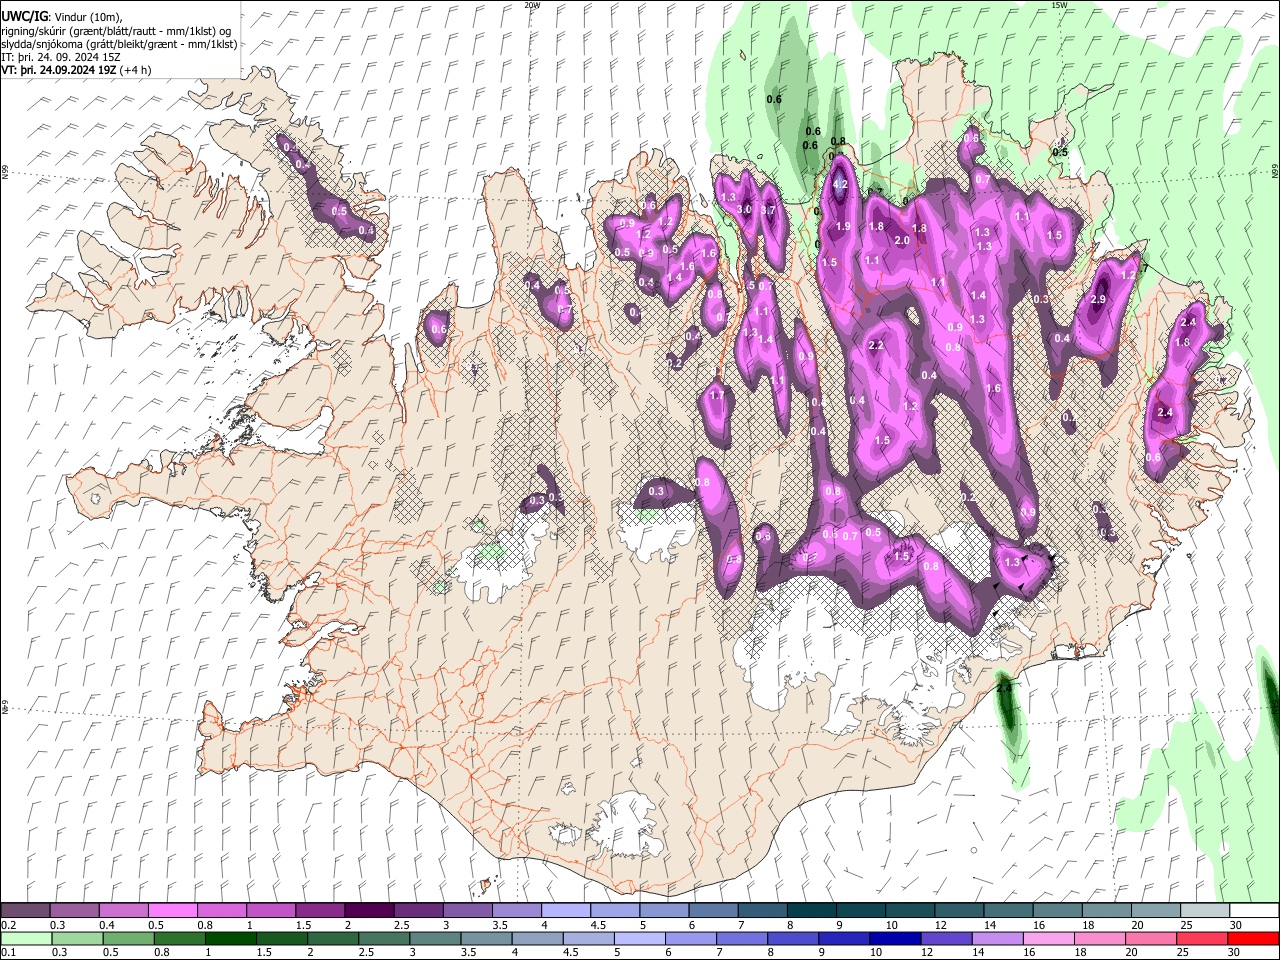
Task: Pick the bright red 30 rain legend swatch
Action: [1253, 938]
